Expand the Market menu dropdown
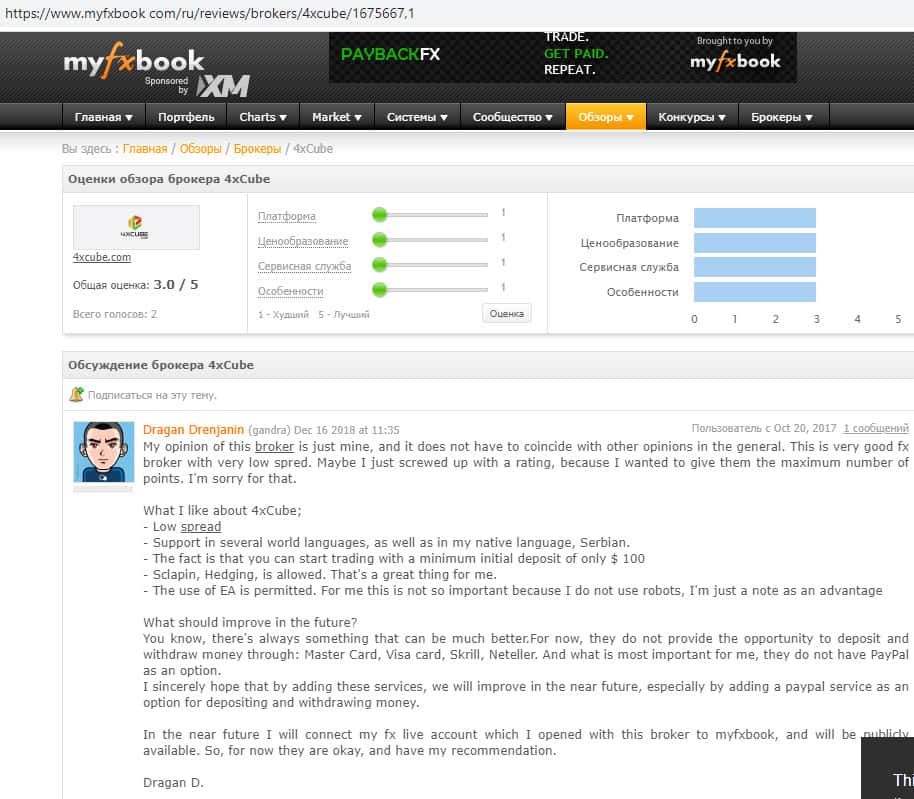 [336, 117]
